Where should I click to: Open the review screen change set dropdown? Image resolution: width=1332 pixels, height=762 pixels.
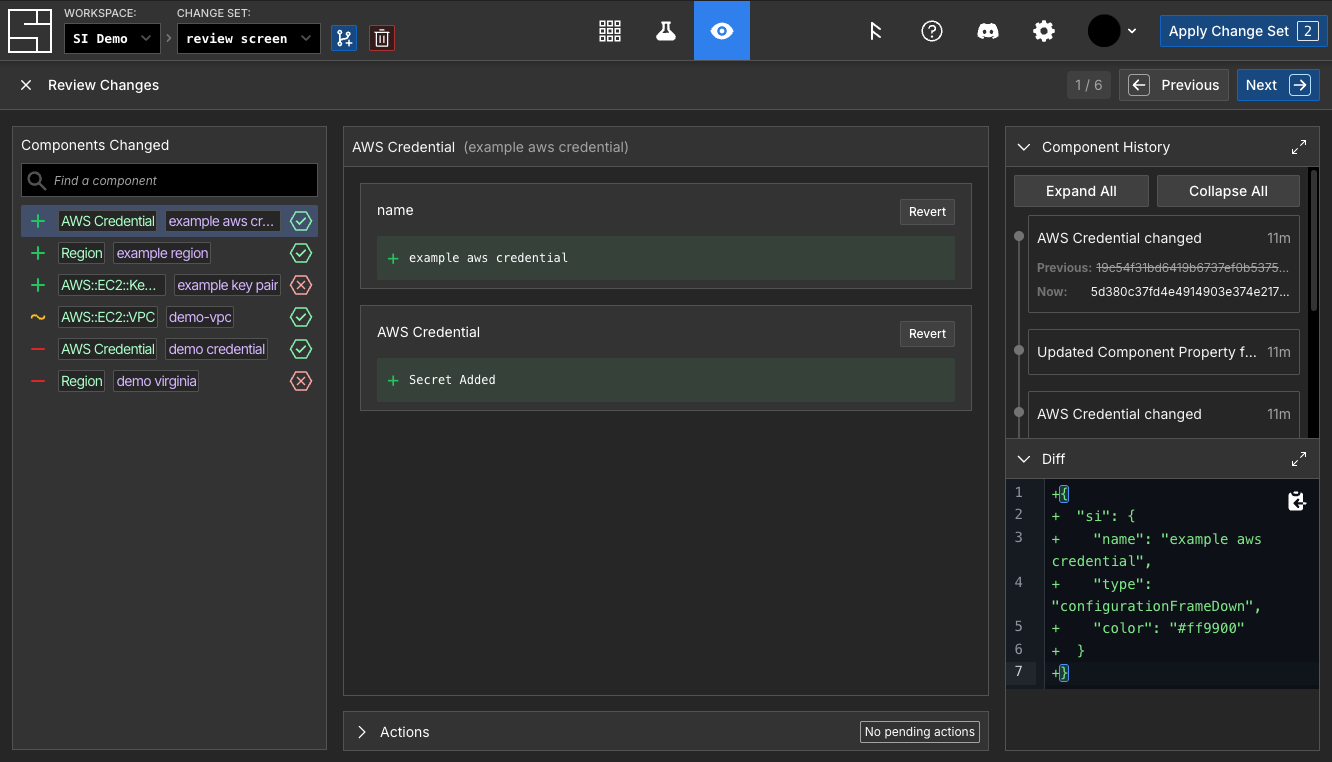pyautogui.click(x=250, y=39)
